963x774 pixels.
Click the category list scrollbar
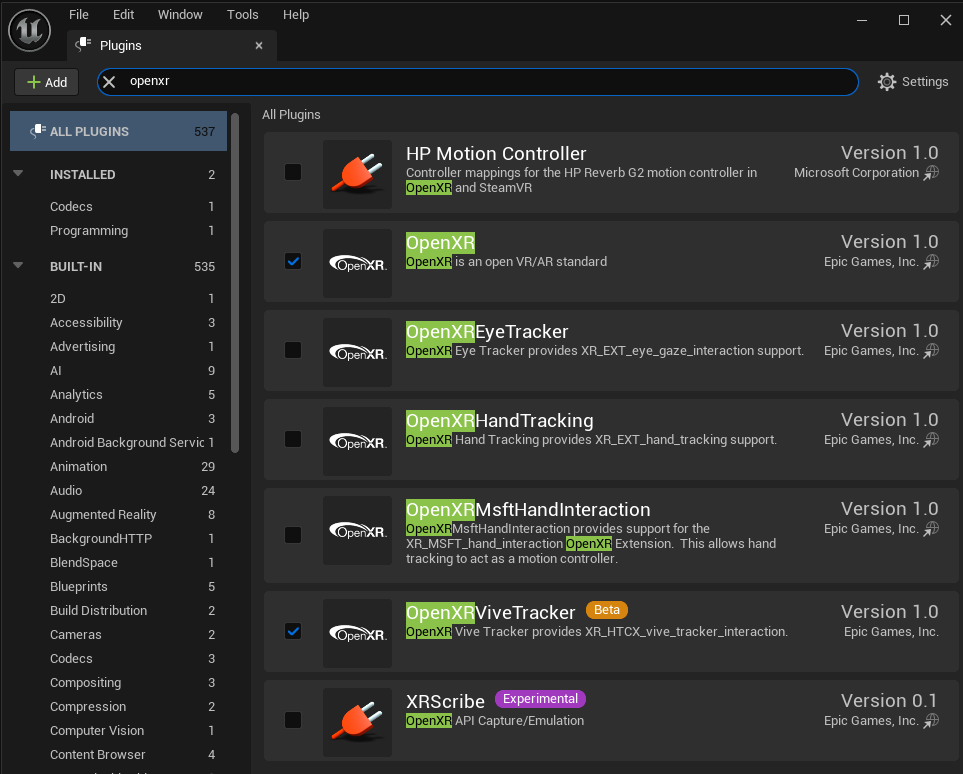point(235,283)
